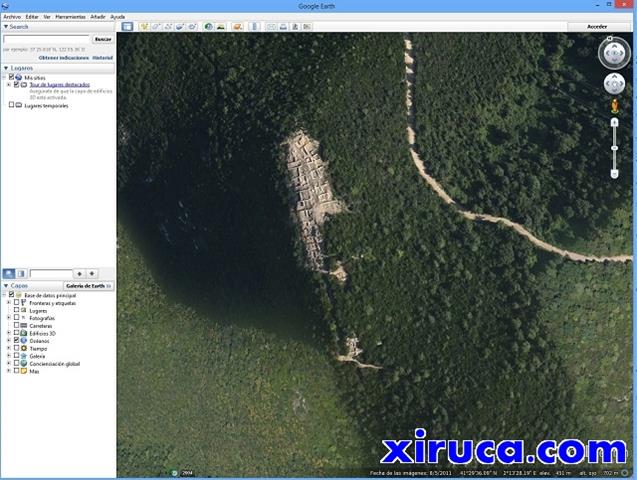
Task: Enable the Fronteras y etiquetas layer checkbox
Action: pos(16,303)
